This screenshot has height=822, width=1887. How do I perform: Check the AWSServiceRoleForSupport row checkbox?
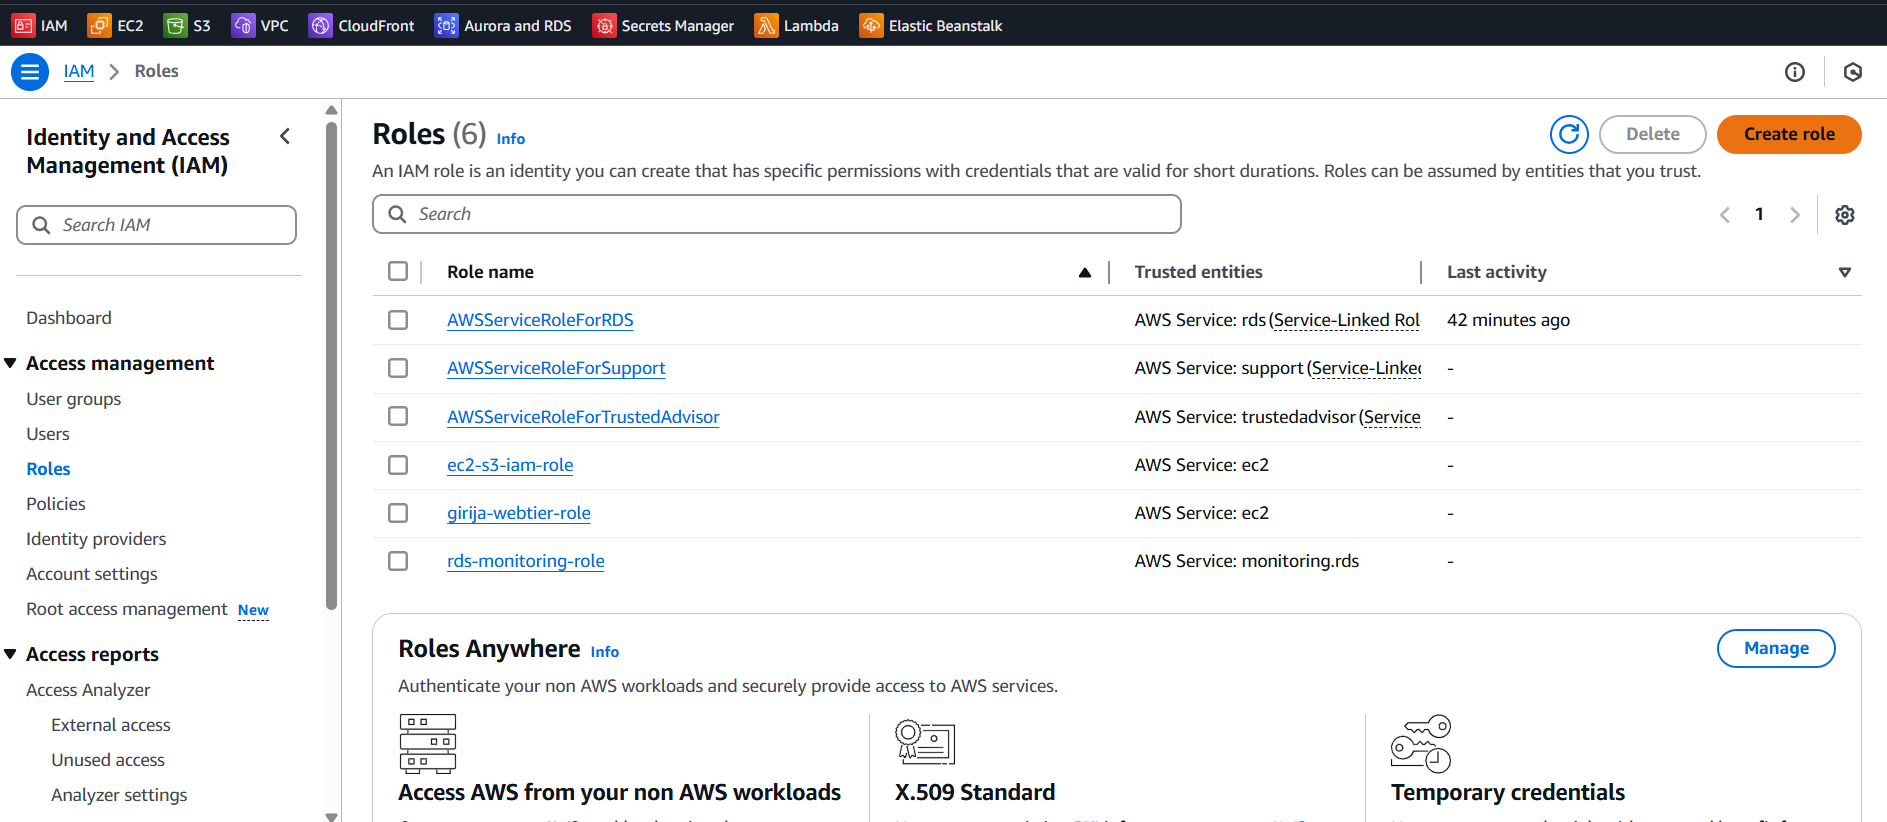point(398,368)
